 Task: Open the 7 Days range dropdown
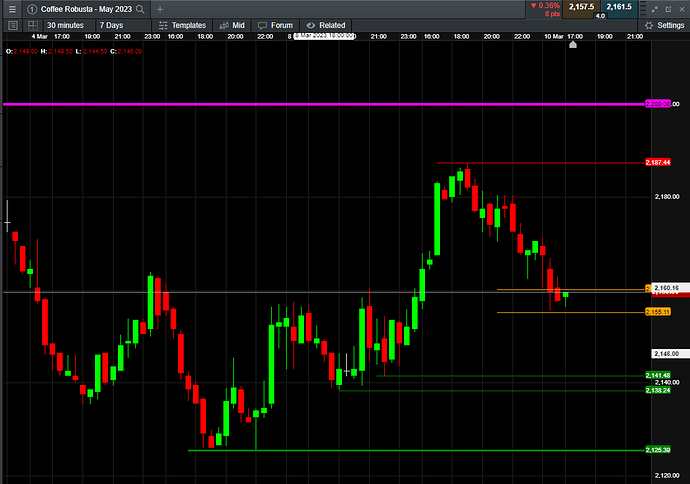pos(112,26)
